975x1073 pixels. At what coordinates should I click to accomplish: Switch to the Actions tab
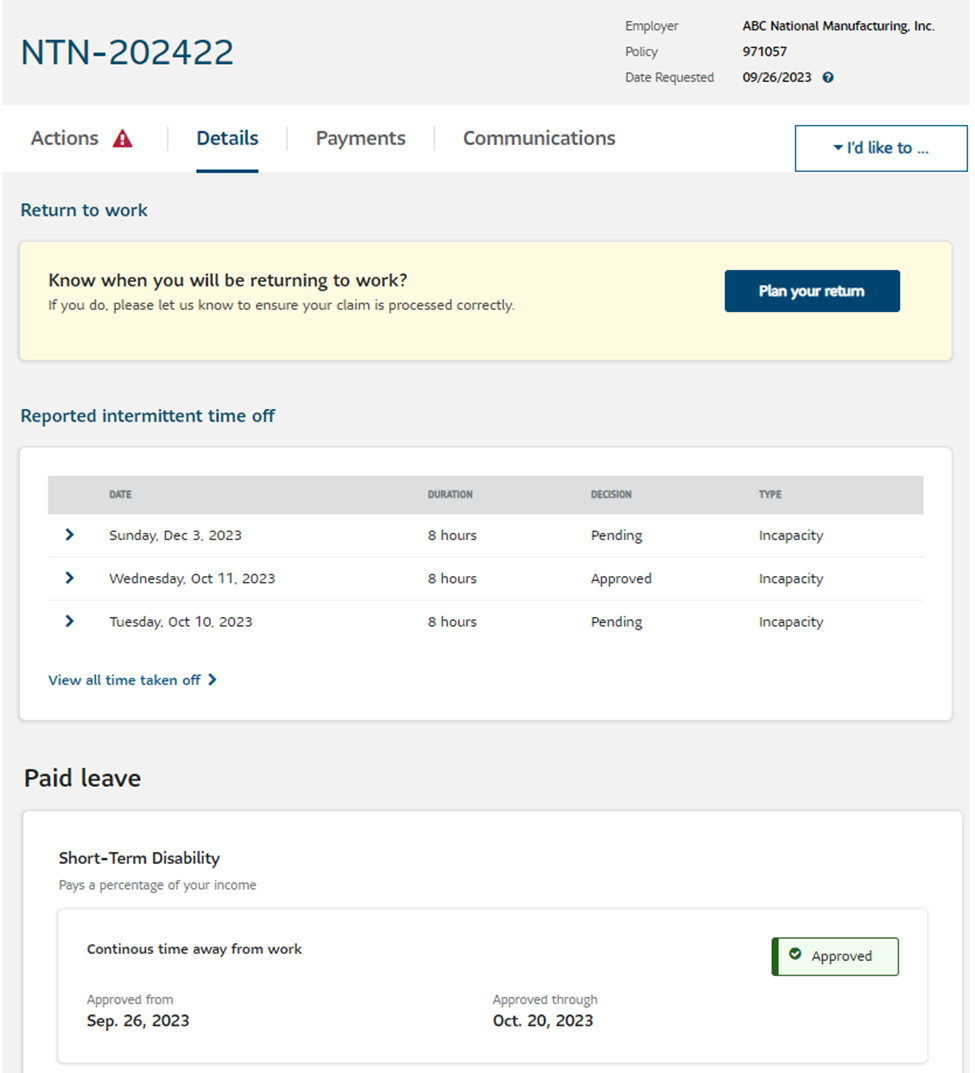[65, 139]
